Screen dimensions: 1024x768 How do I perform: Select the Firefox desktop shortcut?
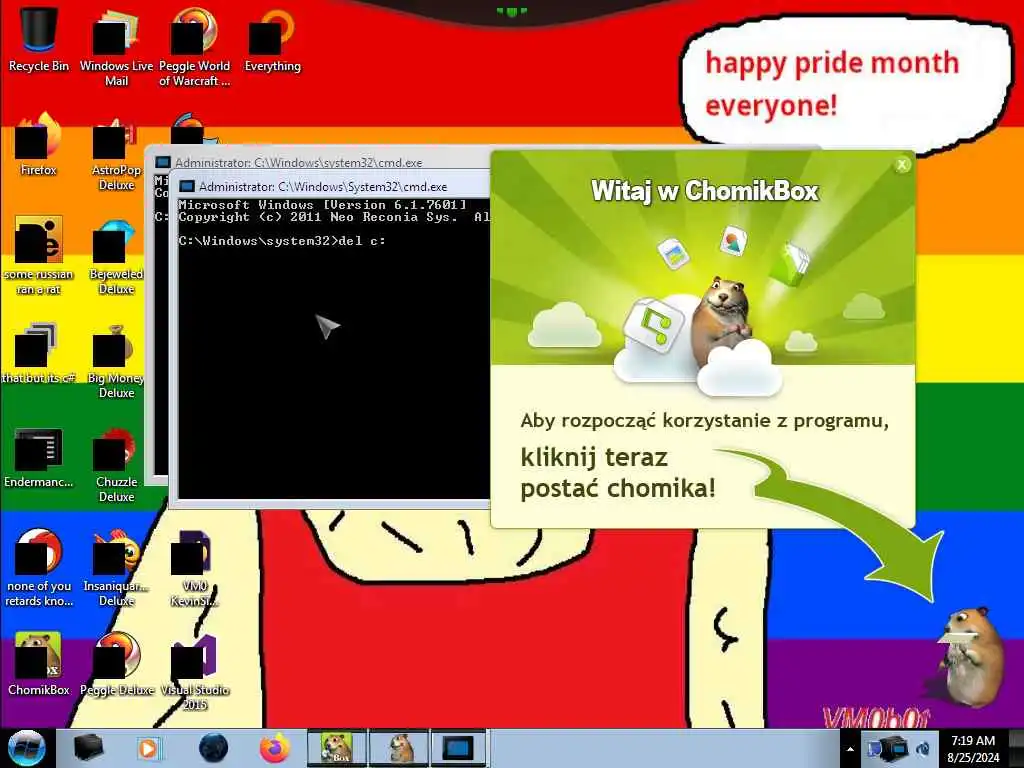(x=39, y=144)
